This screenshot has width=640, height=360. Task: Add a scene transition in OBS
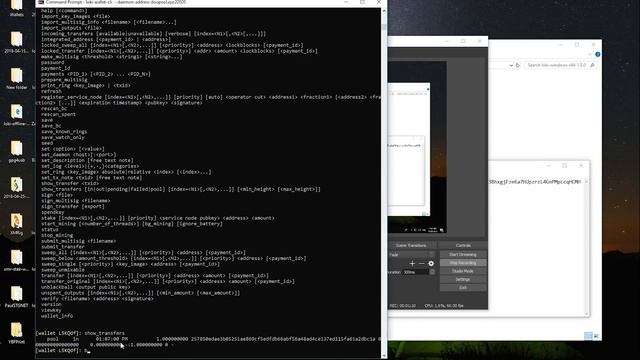[412, 264]
